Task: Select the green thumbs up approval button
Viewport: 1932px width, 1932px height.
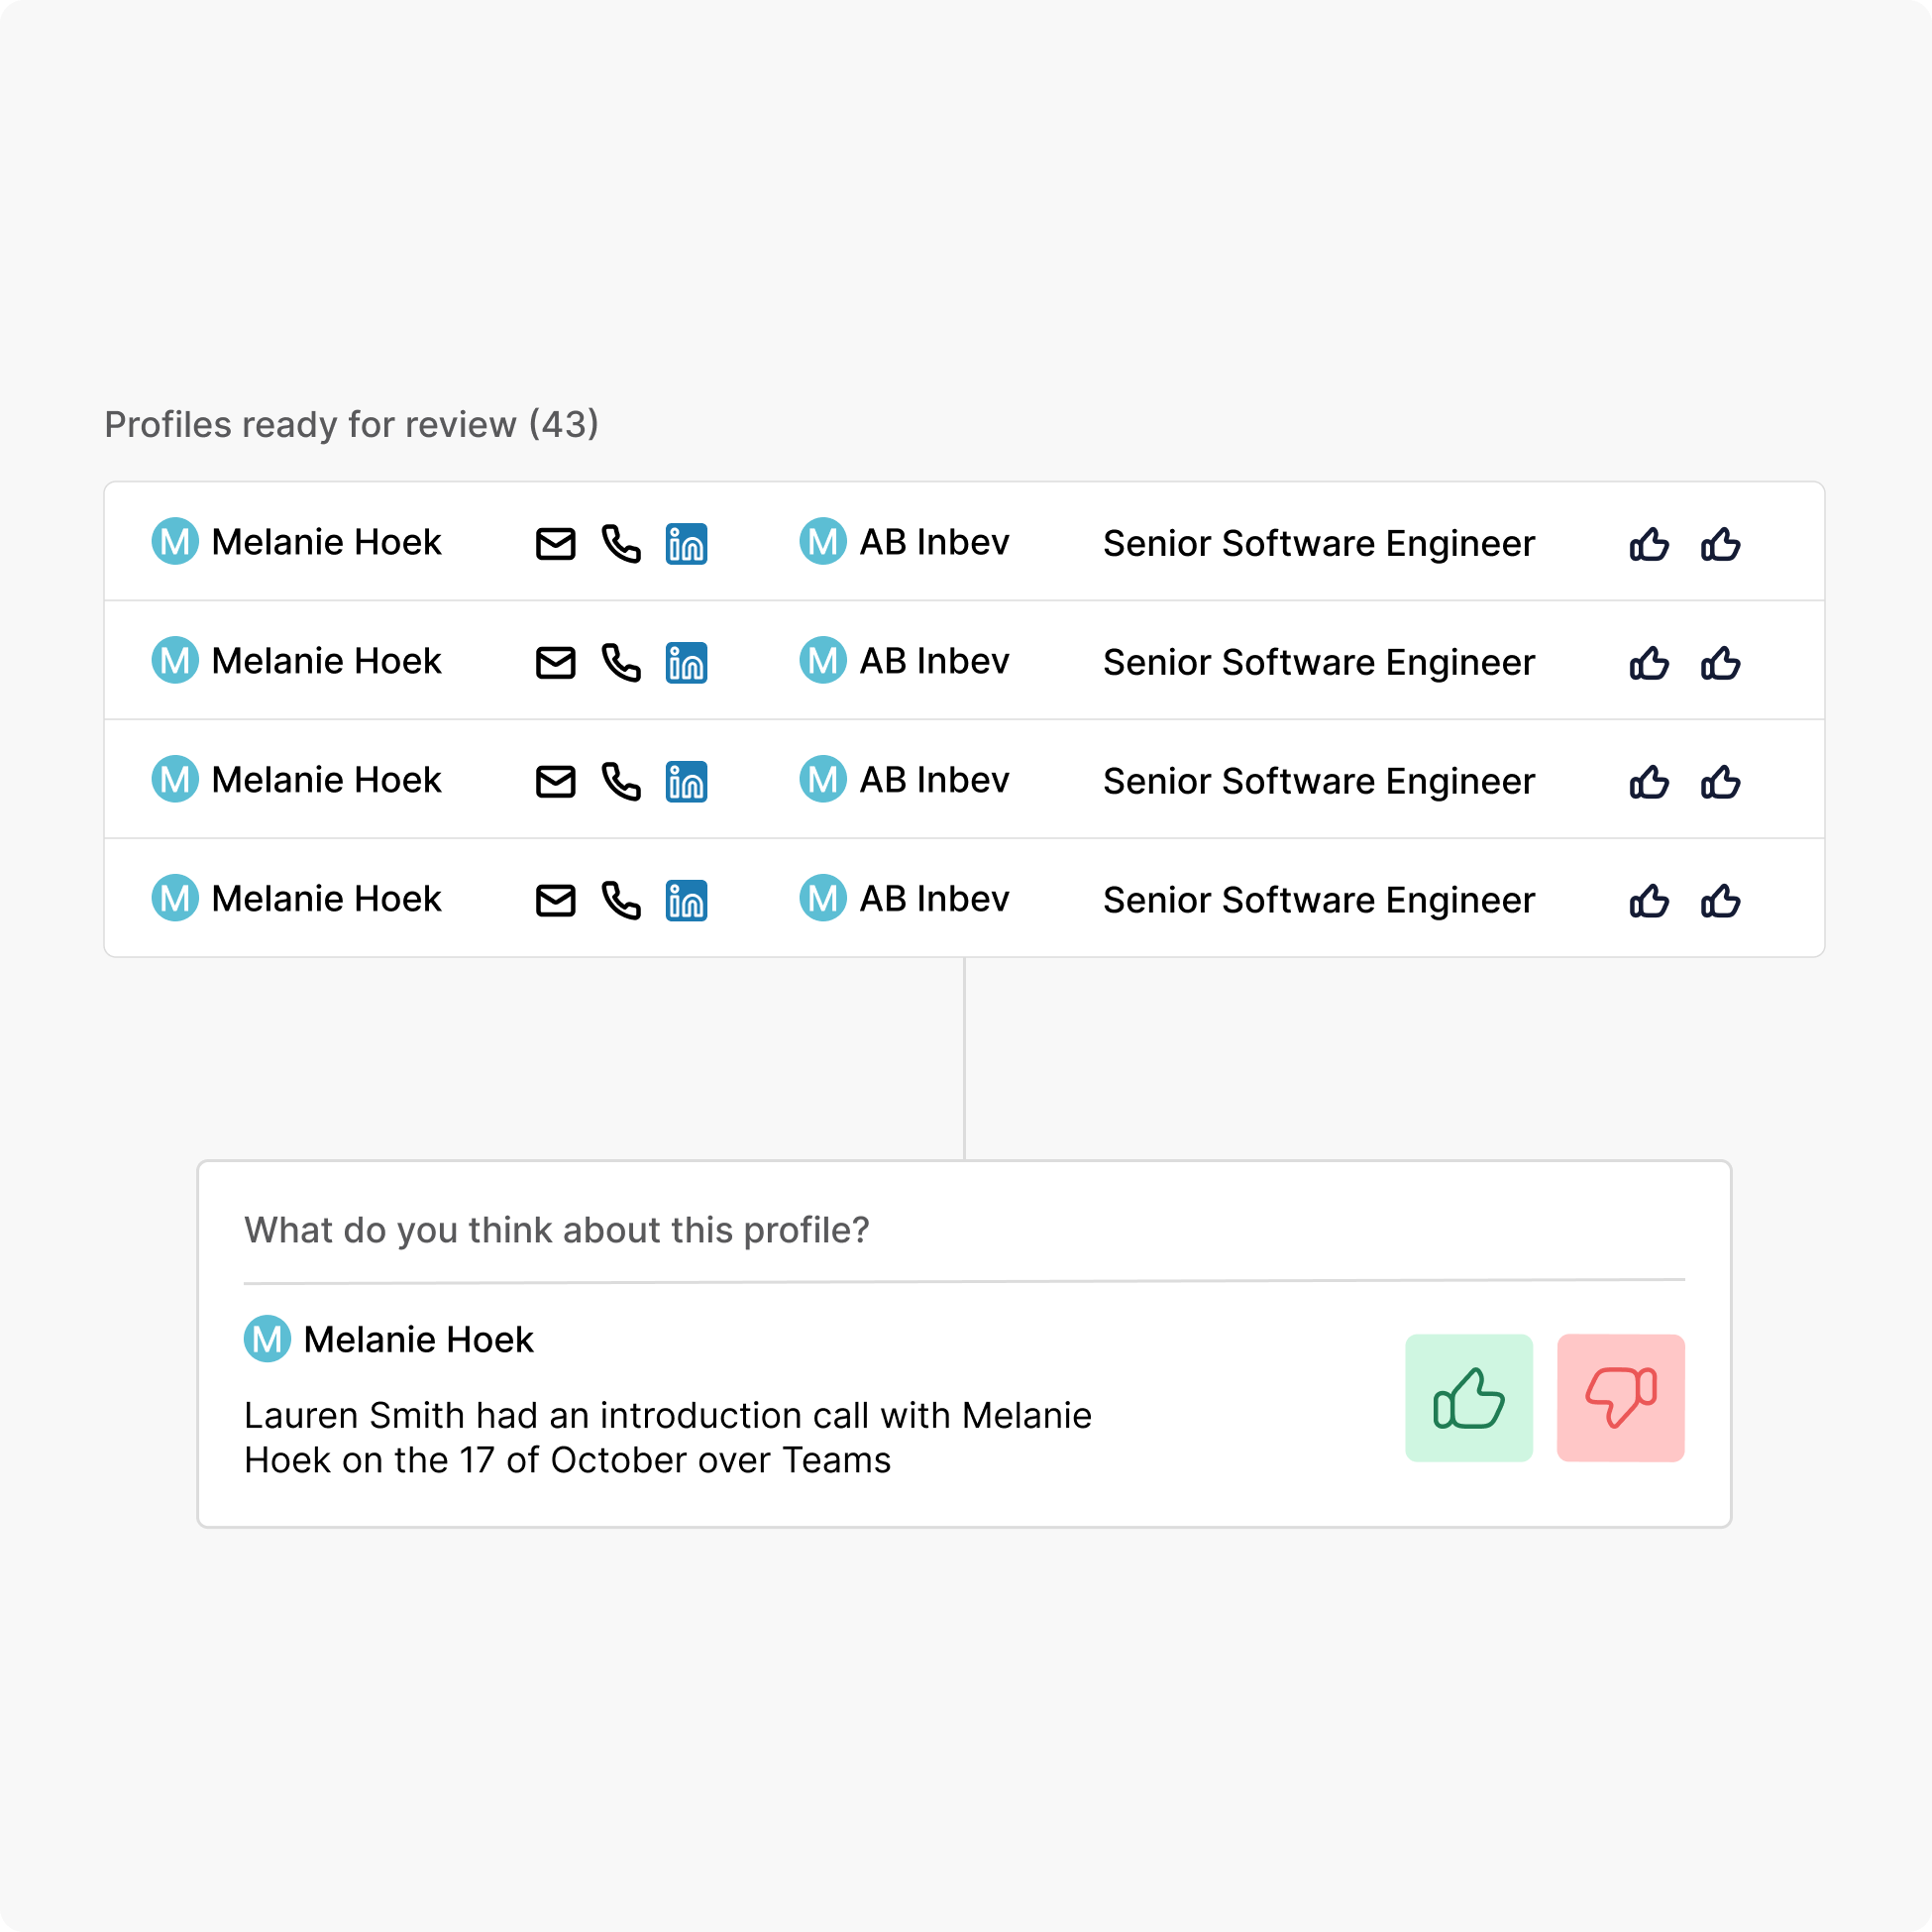Action: coord(1469,1399)
